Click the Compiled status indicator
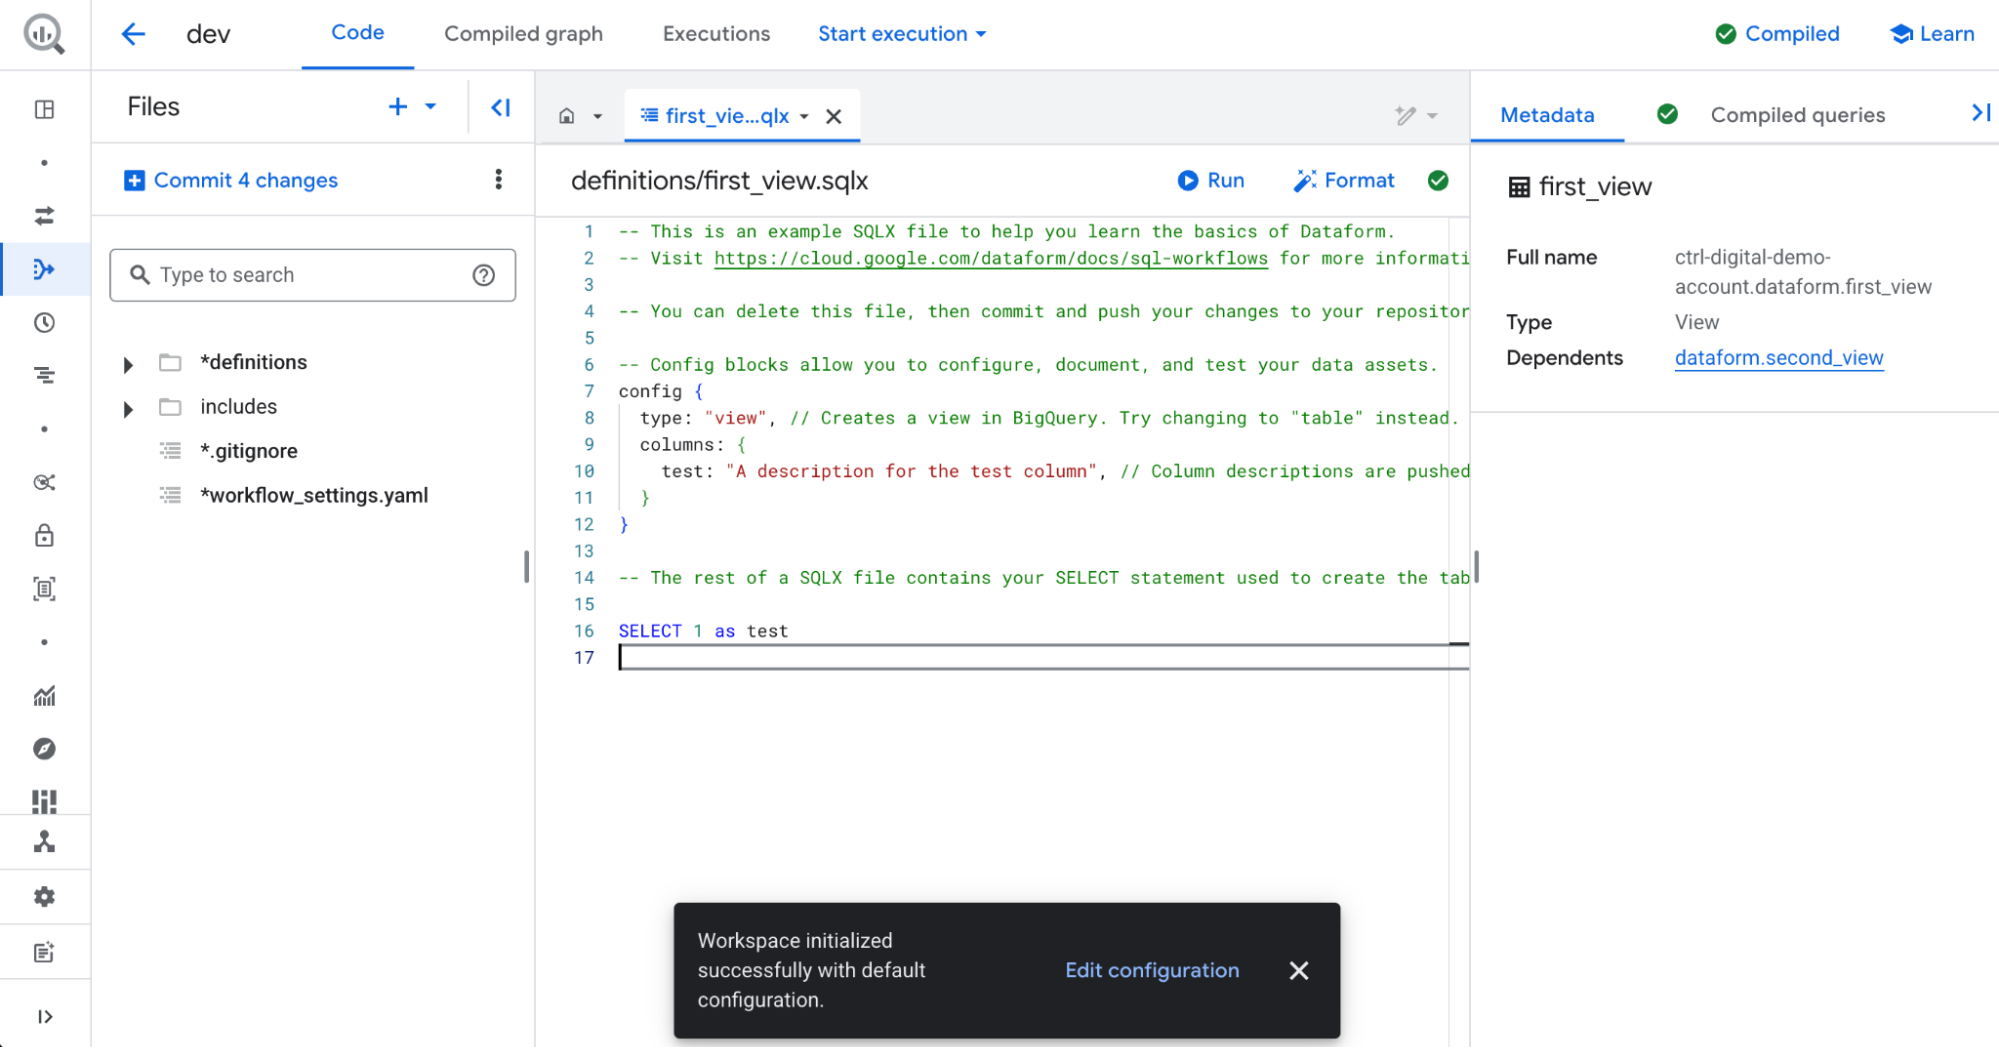 click(x=1777, y=34)
